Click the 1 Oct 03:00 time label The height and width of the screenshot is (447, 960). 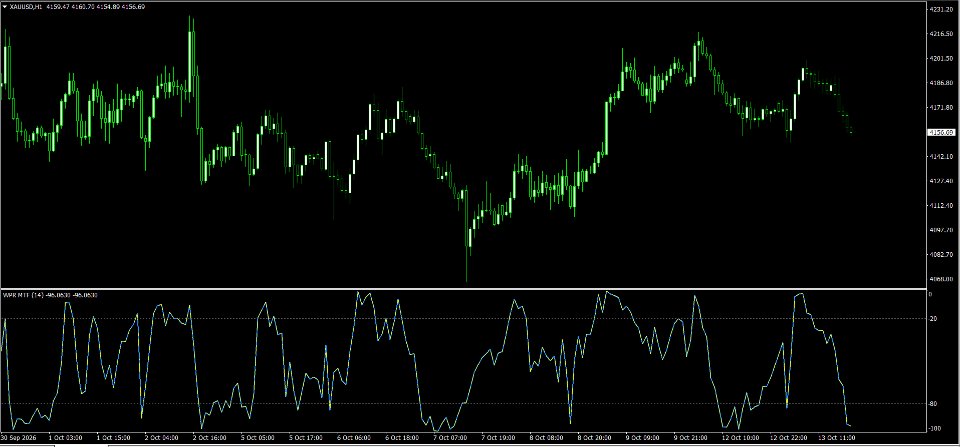[65, 438]
